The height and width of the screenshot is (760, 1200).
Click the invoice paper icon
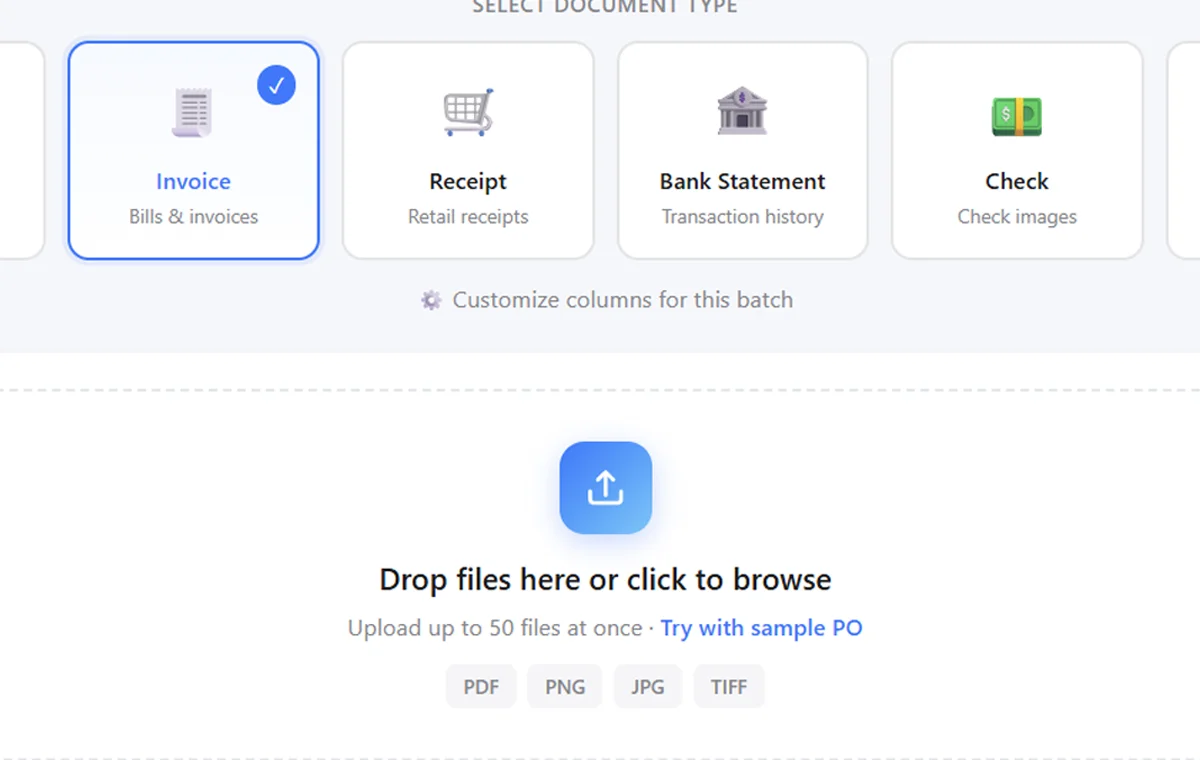pos(192,112)
